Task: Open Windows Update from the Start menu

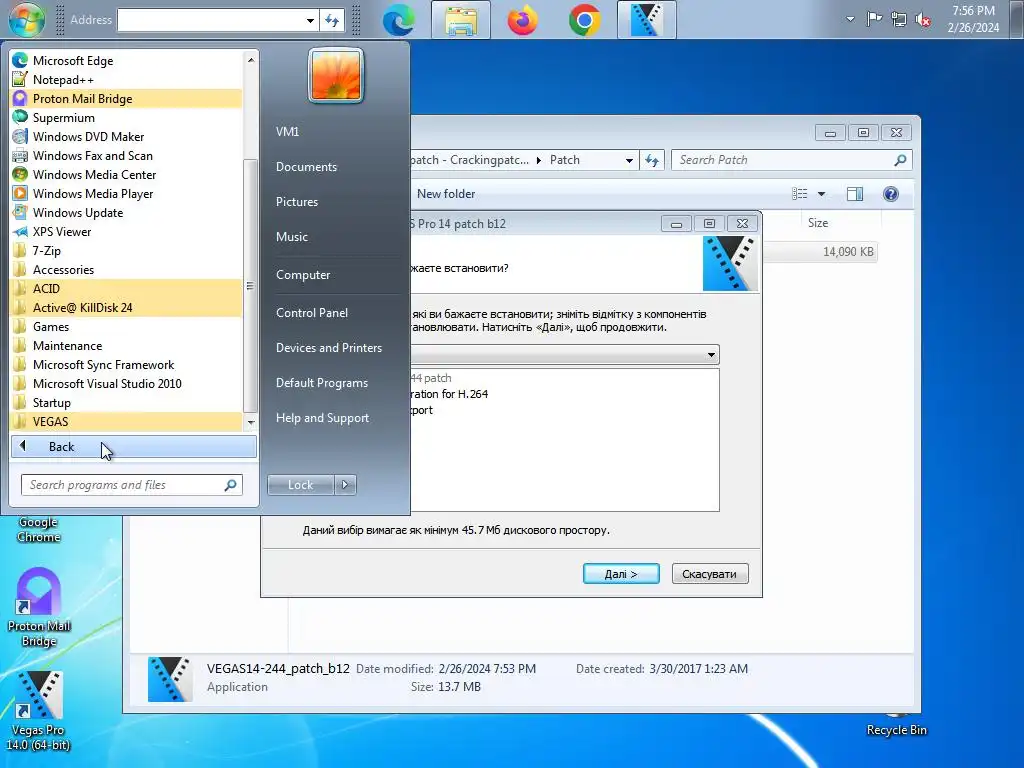Action: pyautogui.click(x=126, y=212)
